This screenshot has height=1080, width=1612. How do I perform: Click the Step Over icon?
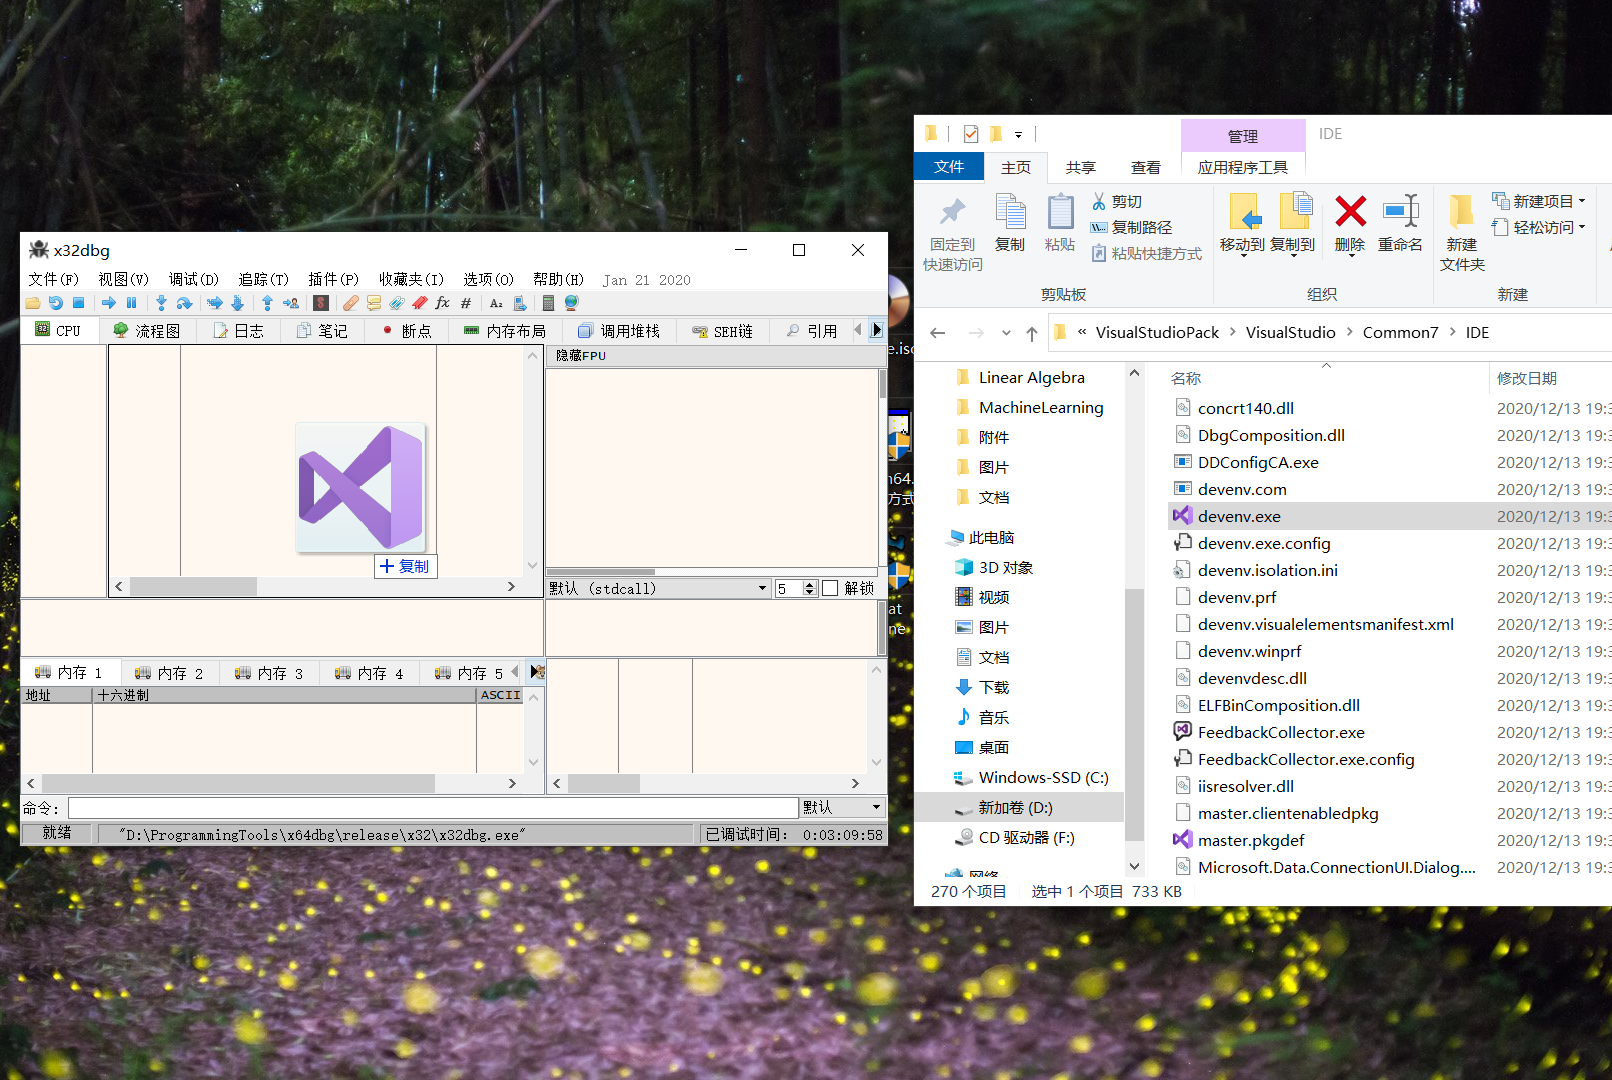click(x=184, y=303)
